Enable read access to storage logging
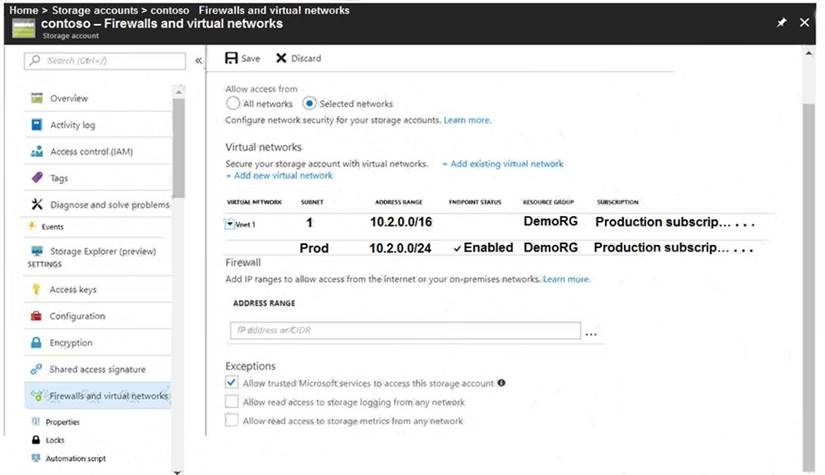Viewport: 825px width, 475px height. pos(232,402)
